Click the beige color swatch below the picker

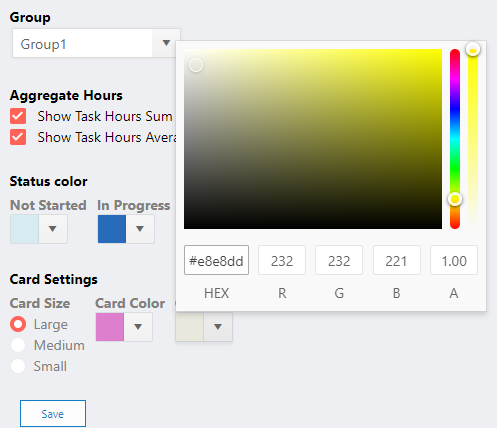[190, 327]
